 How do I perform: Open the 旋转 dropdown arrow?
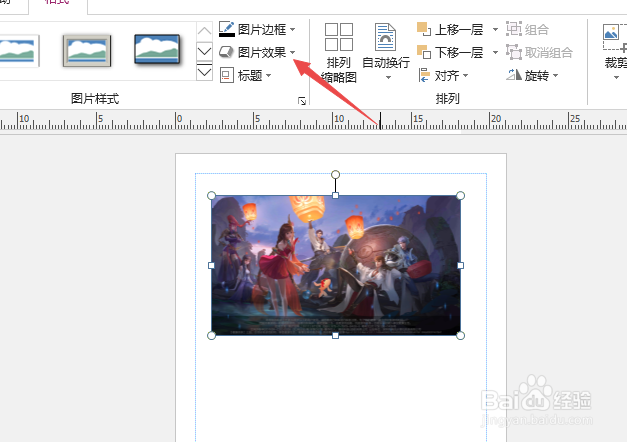click(x=555, y=75)
